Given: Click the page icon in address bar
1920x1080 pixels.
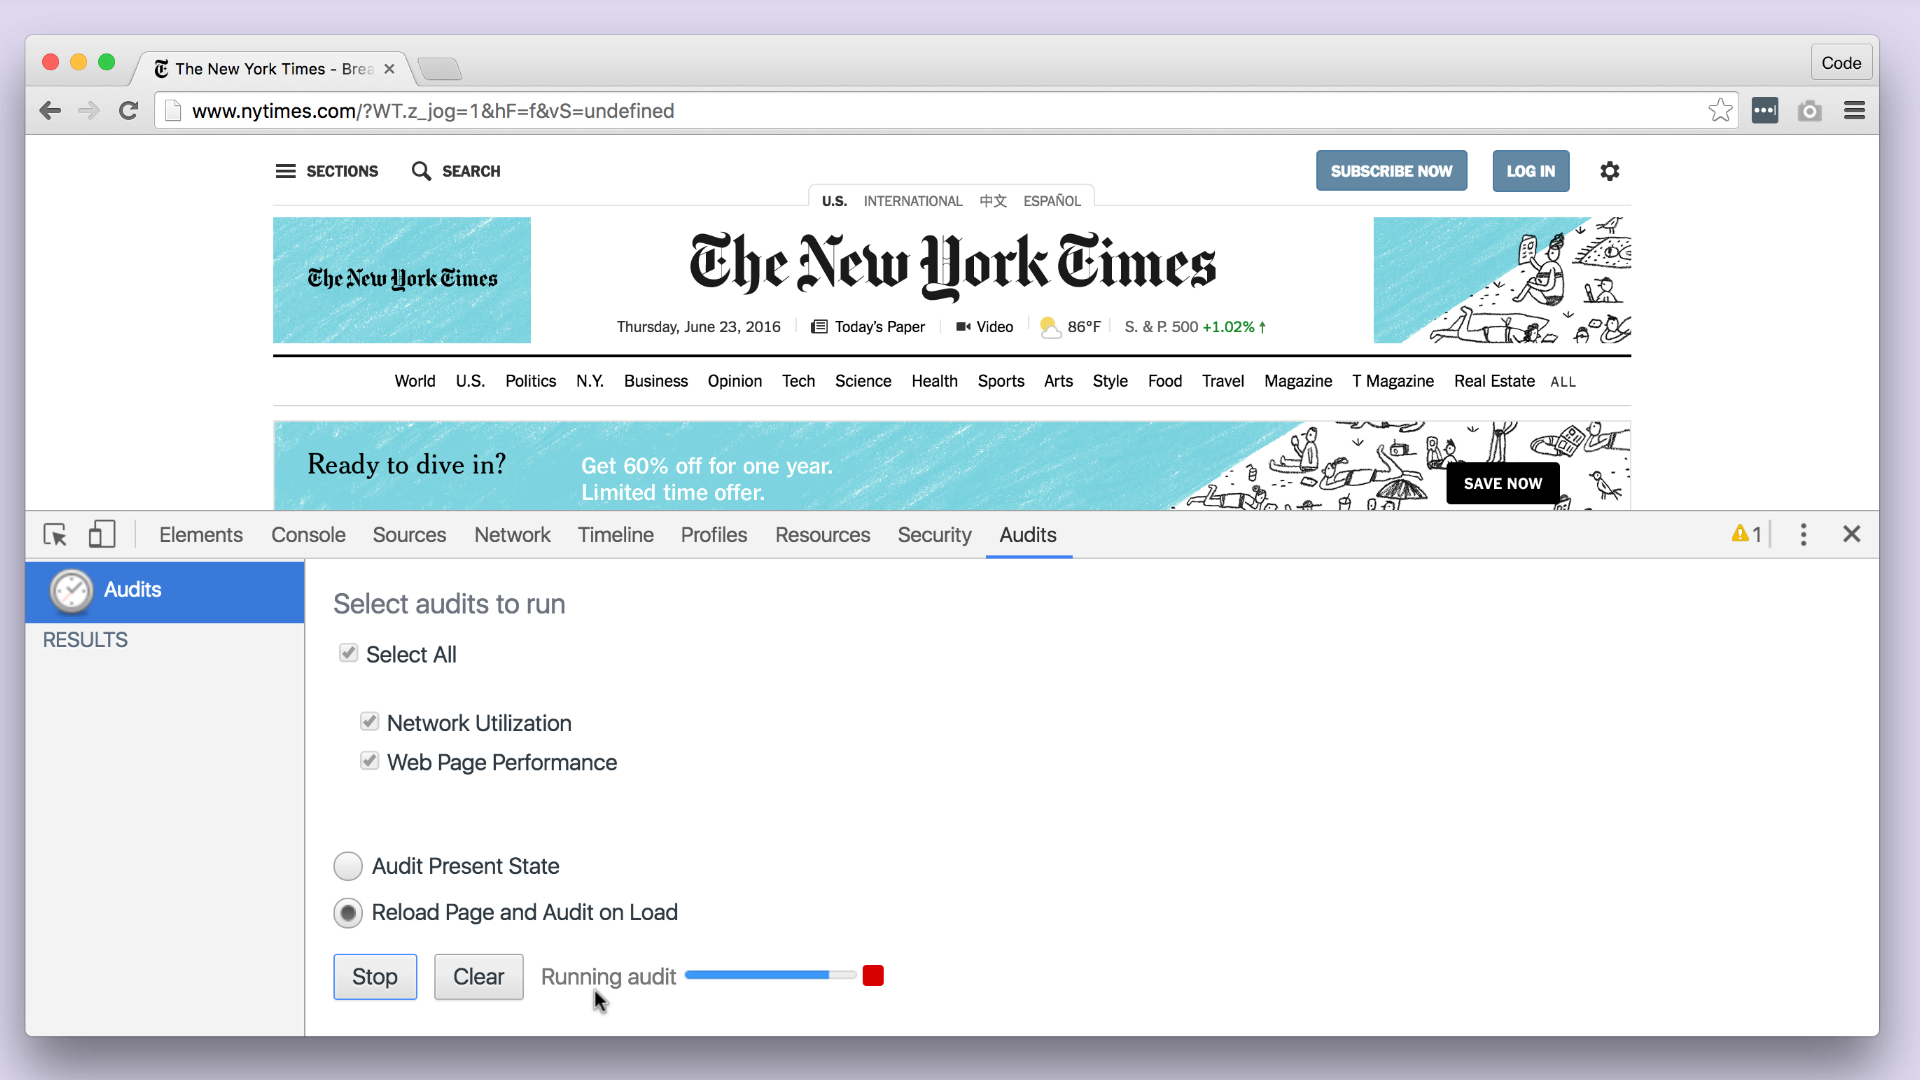Looking at the screenshot, I should [x=173, y=111].
